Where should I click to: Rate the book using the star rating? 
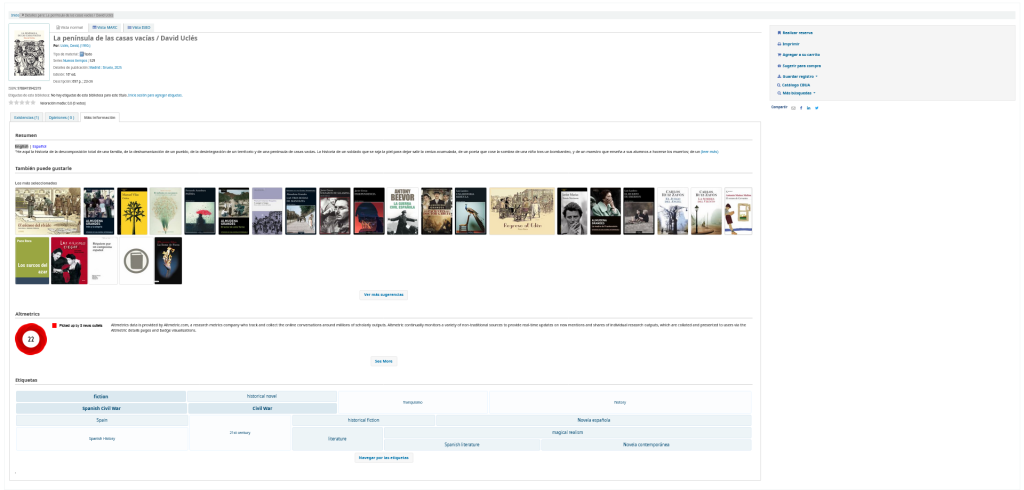pos(22,102)
